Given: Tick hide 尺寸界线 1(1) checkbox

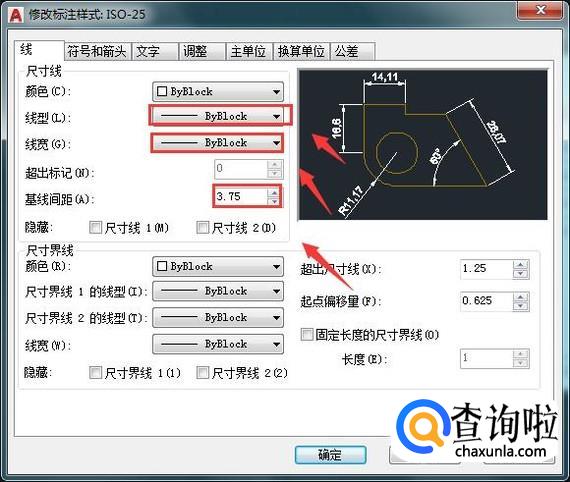Looking at the screenshot, I should click(x=95, y=372).
